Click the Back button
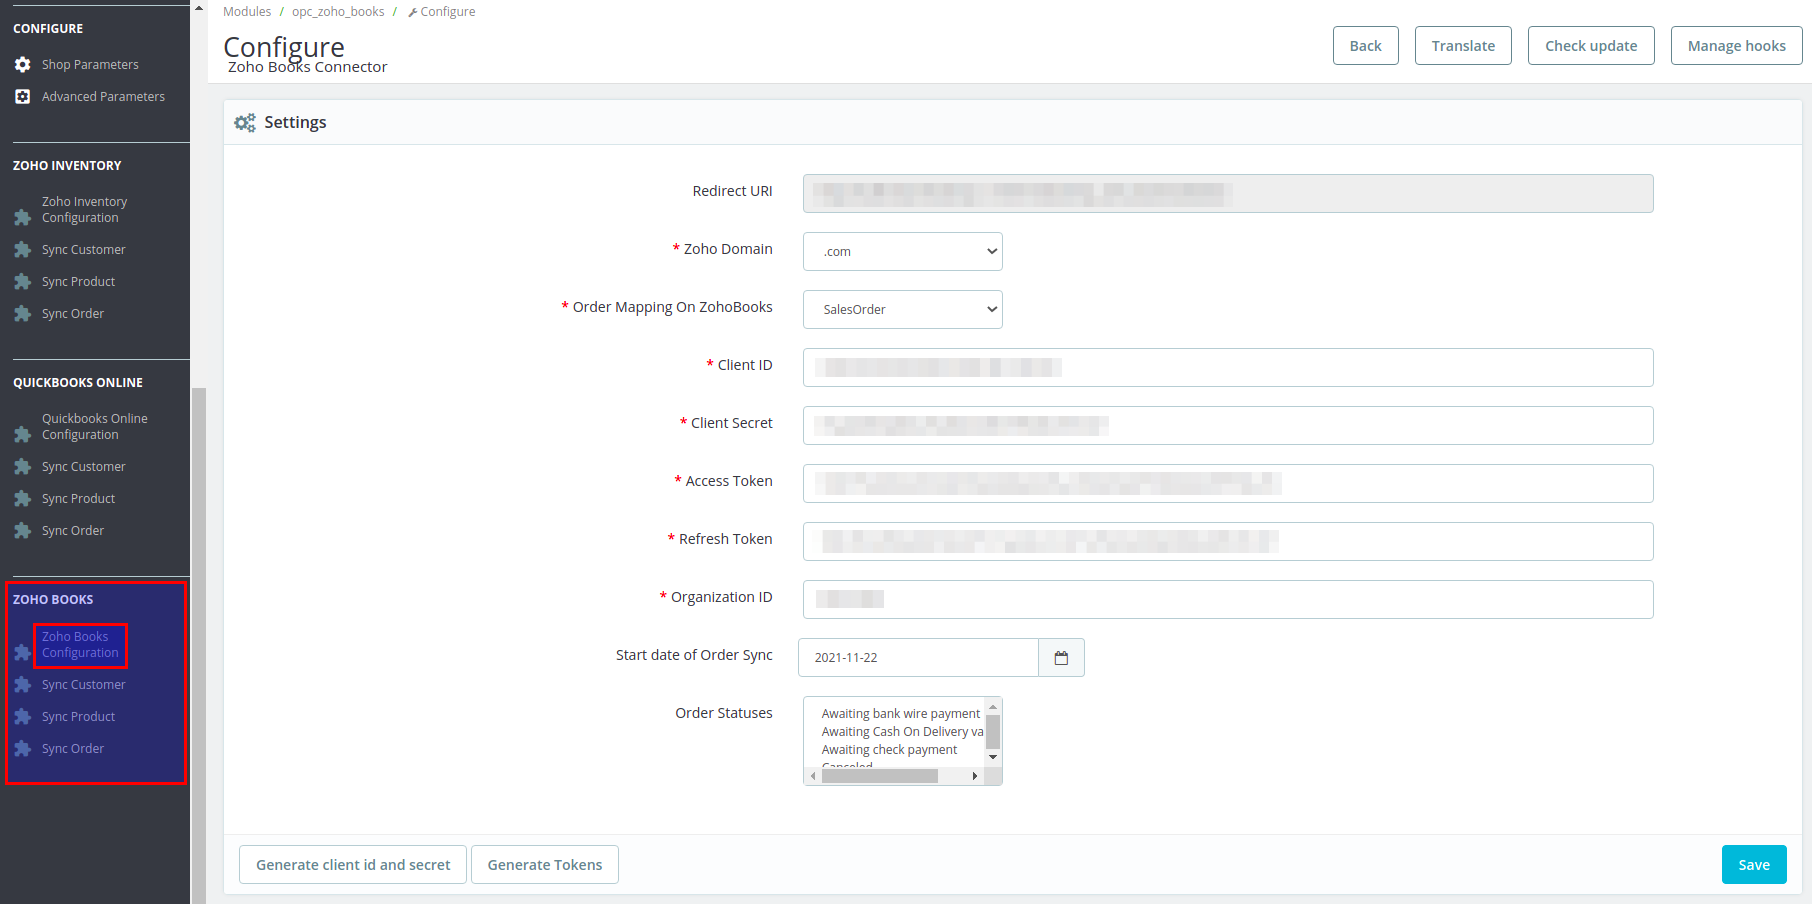Viewport: 1812px width, 904px height. 1366,46
